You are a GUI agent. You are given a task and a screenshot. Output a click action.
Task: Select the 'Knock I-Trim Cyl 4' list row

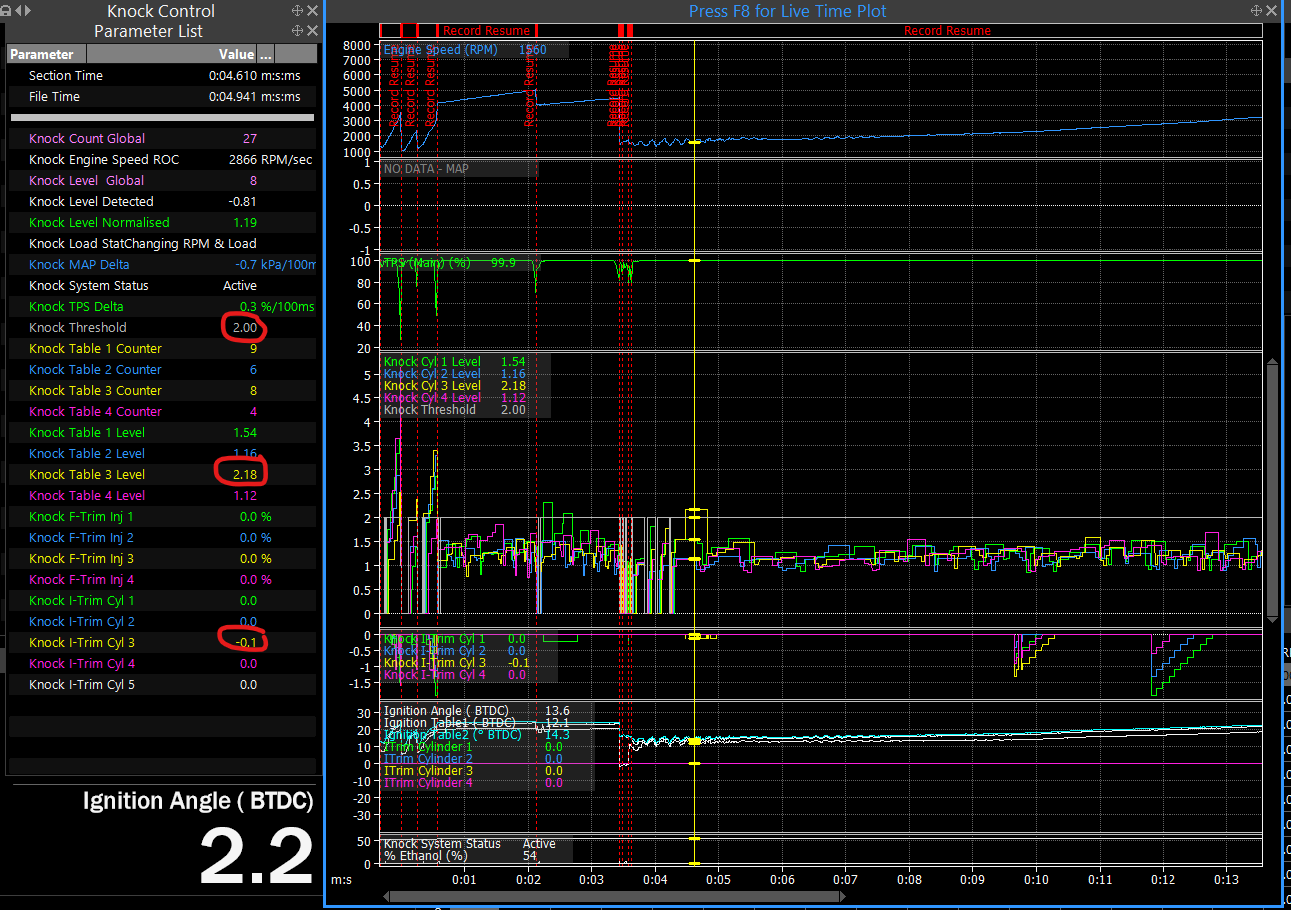tap(162, 664)
